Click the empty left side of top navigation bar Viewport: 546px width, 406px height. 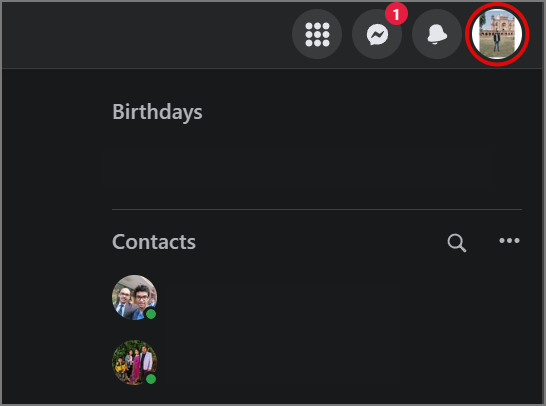146,35
